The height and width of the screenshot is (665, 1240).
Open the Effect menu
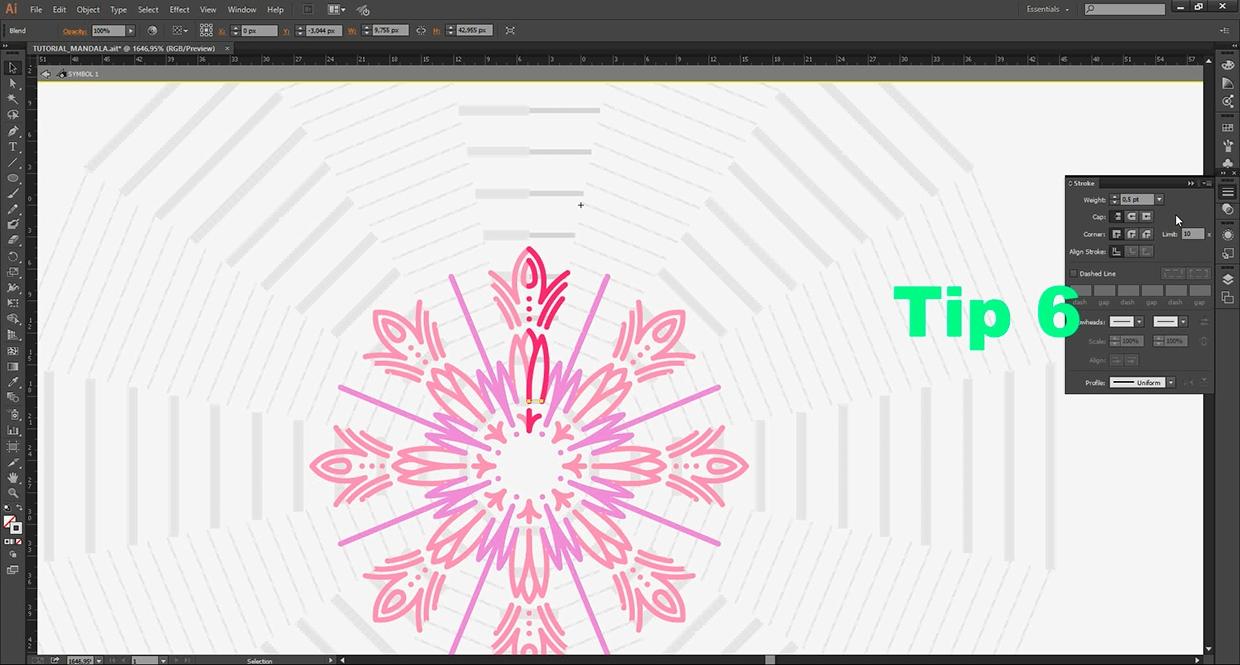tap(179, 10)
